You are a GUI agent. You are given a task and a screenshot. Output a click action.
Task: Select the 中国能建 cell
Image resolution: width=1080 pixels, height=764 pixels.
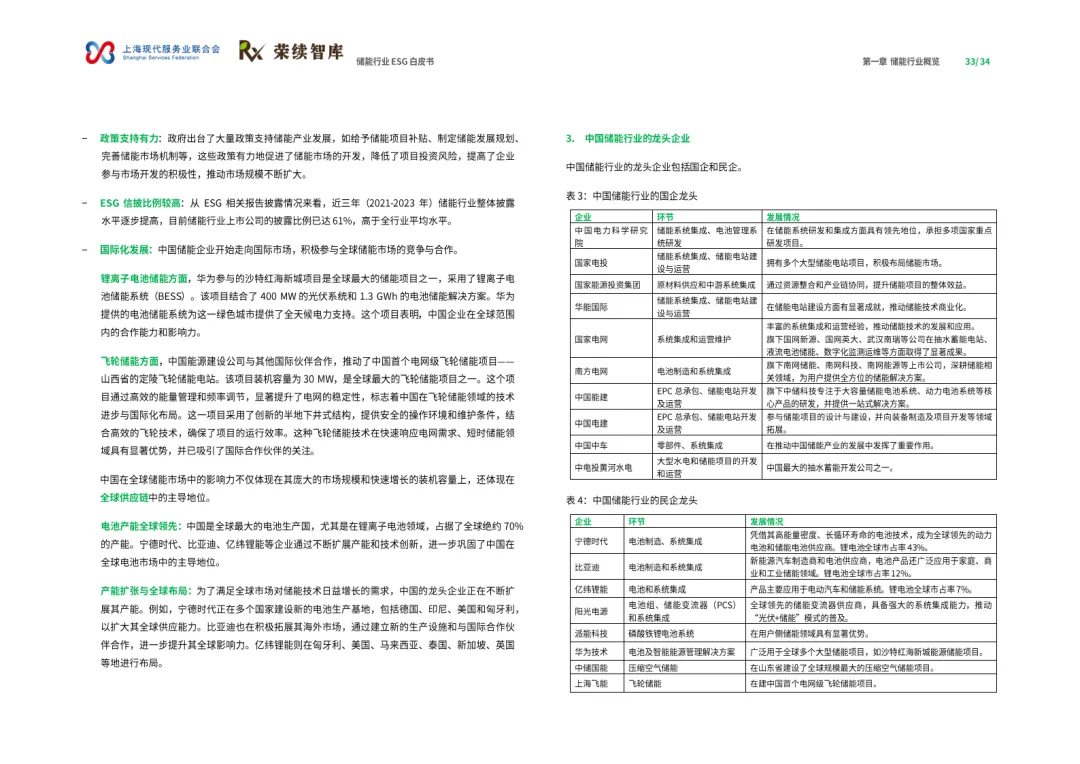click(611, 397)
